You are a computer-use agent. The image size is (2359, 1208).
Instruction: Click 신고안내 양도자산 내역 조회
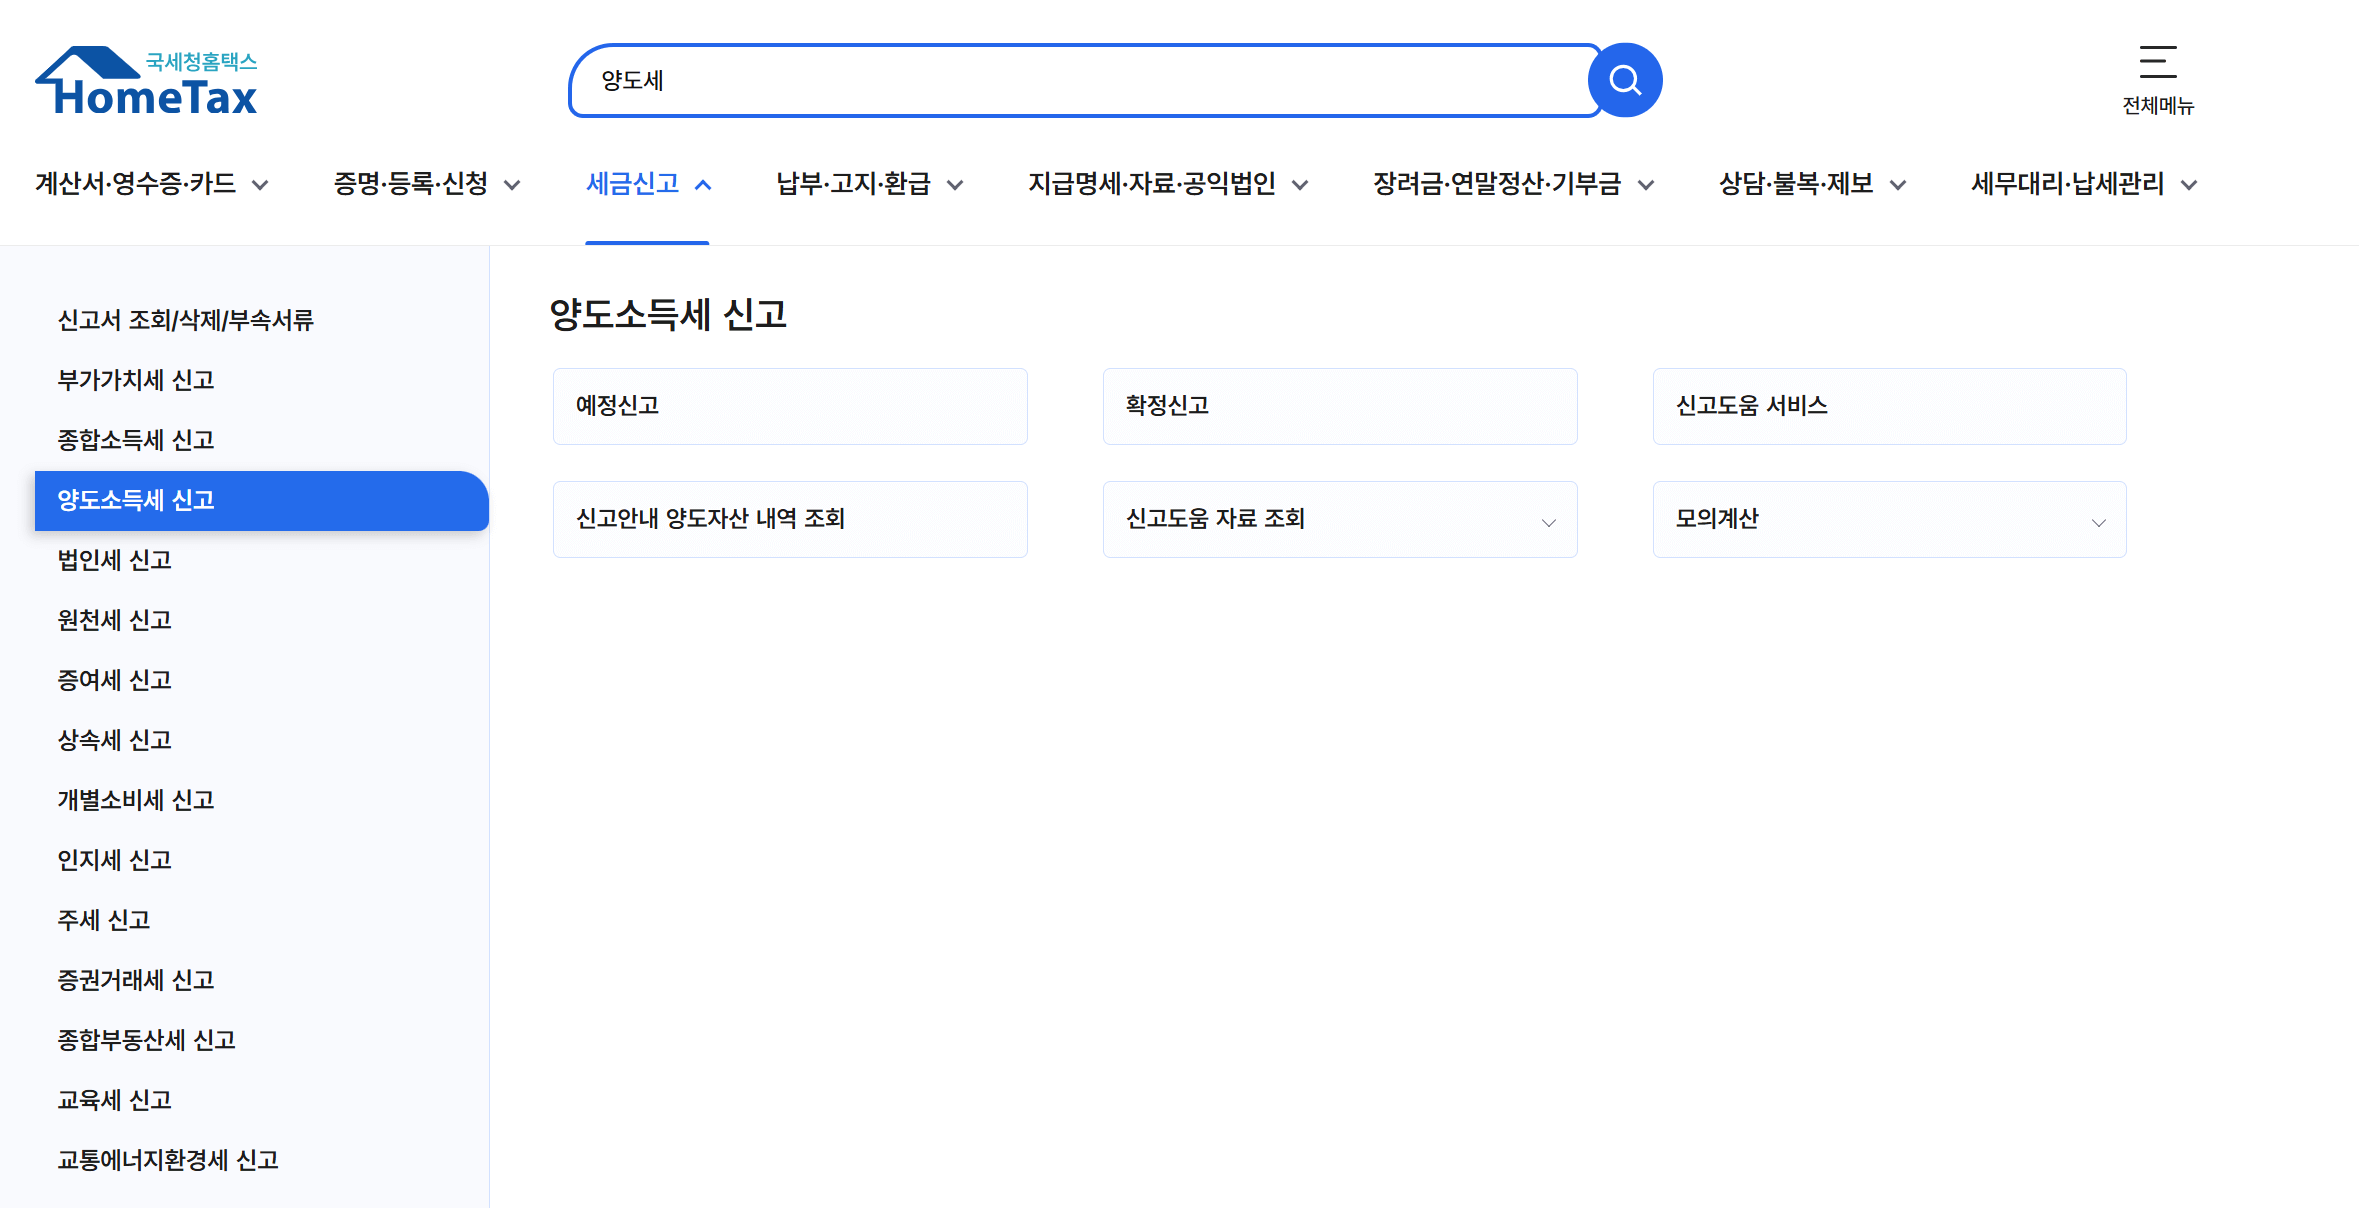[789, 519]
